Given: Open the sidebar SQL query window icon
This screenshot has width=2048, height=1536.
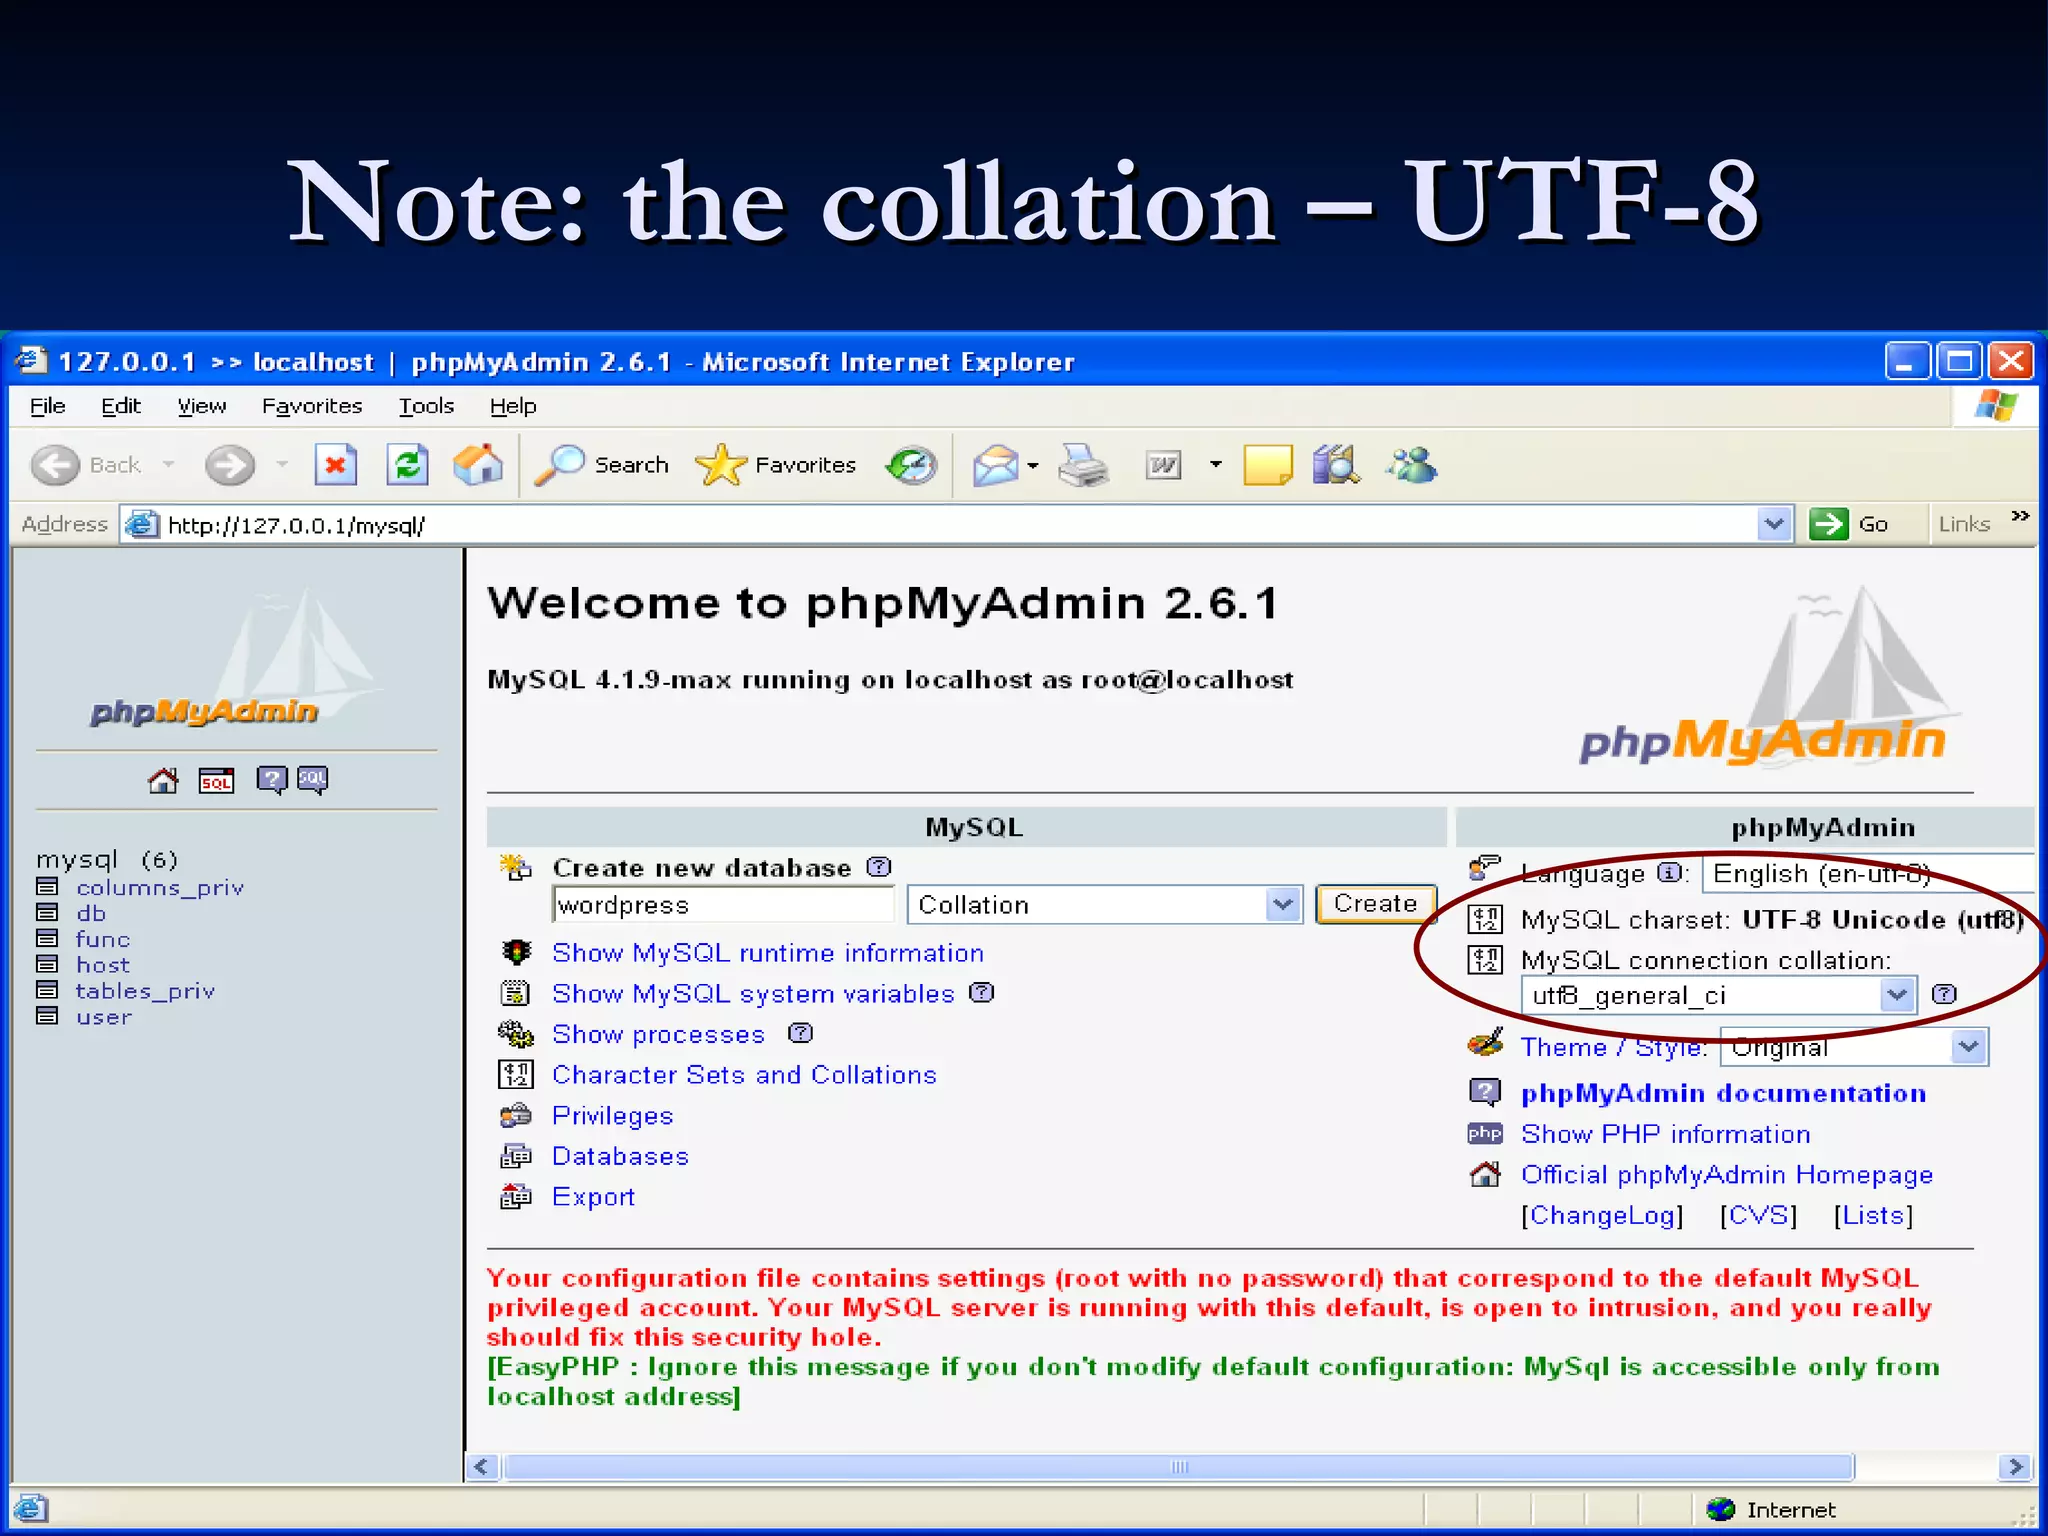Looking at the screenshot, I should [216, 780].
